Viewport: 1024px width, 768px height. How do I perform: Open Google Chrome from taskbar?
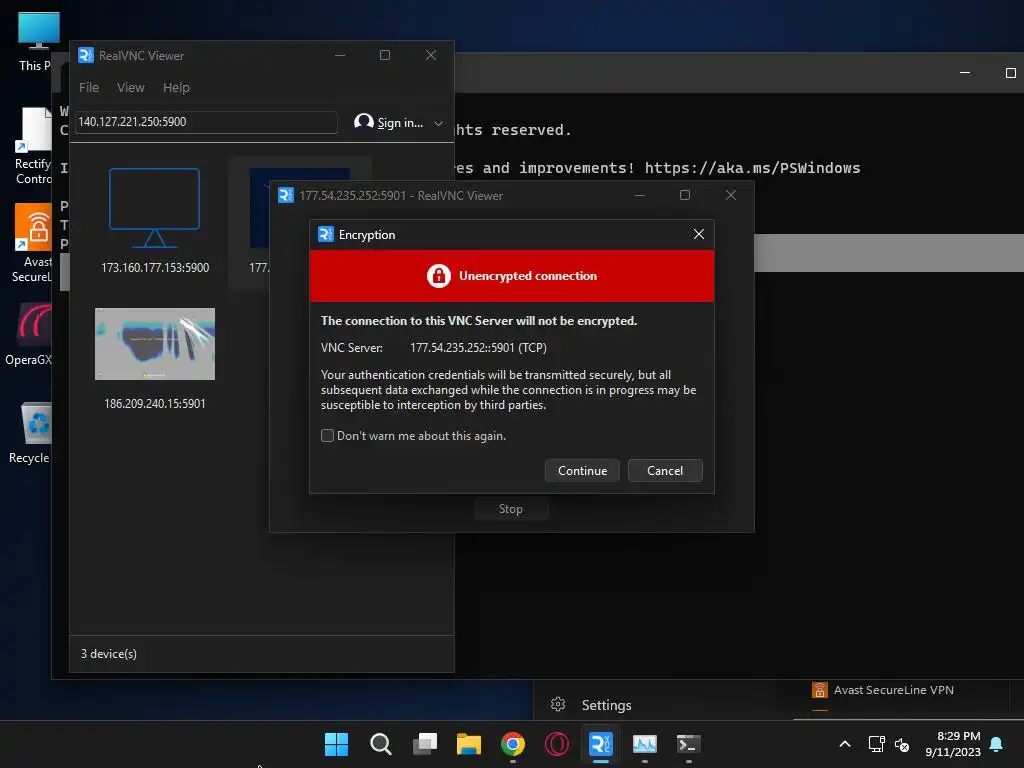pos(513,744)
